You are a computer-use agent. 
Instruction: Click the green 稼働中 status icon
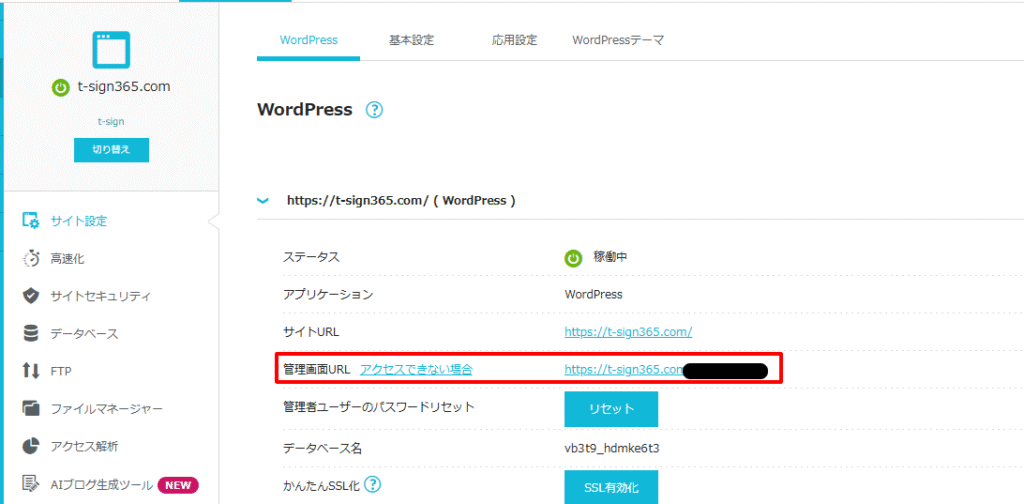tap(573, 259)
